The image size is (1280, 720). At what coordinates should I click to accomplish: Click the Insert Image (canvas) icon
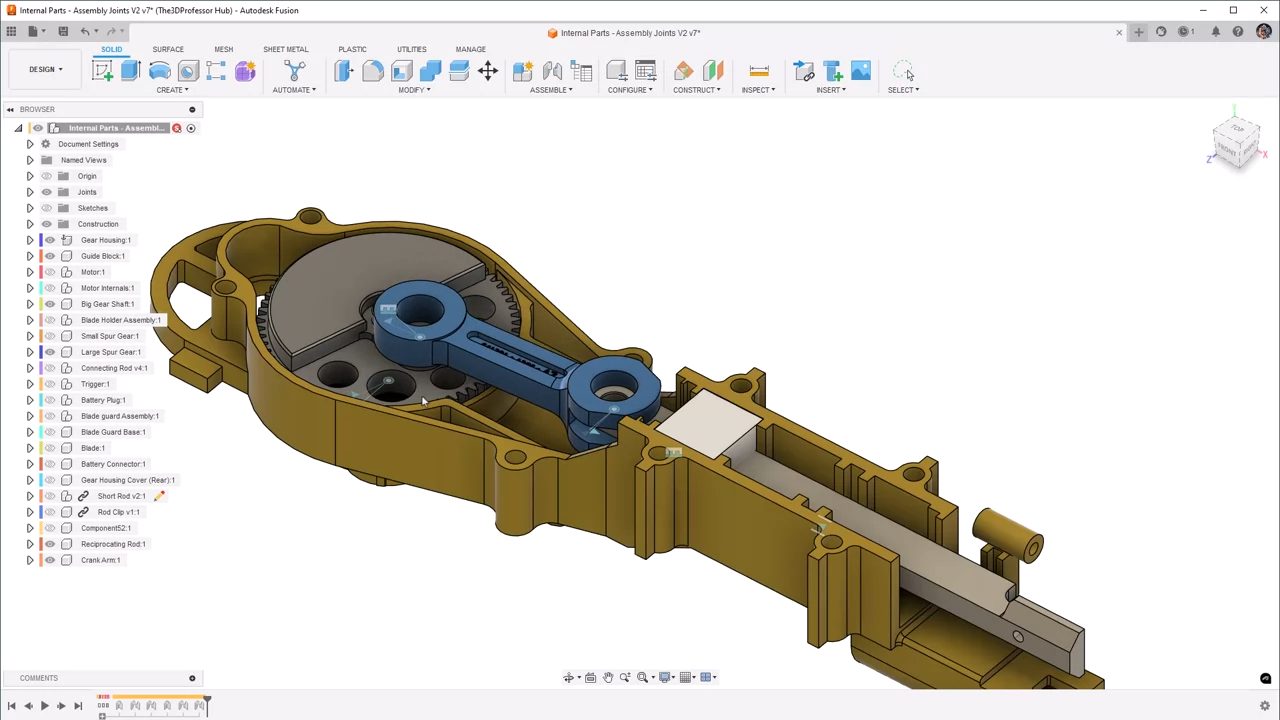tap(861, 71)
